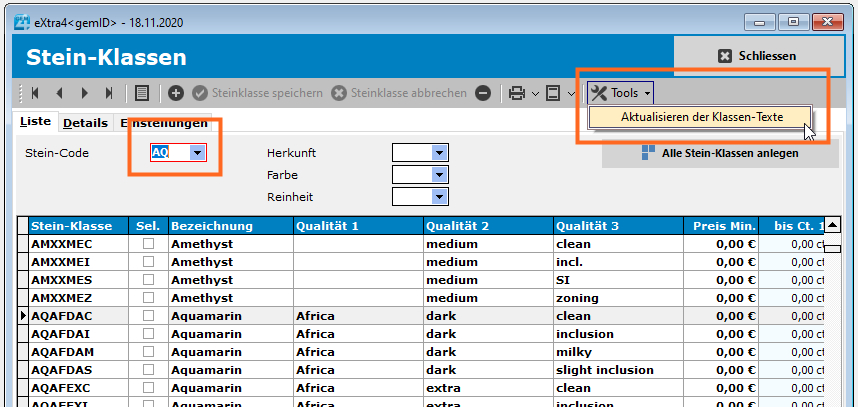Screen dimensions: 858x407
Task: Choose Aktualisieren der Klassen-Texte menu entry
Action: tap(700, 117)
